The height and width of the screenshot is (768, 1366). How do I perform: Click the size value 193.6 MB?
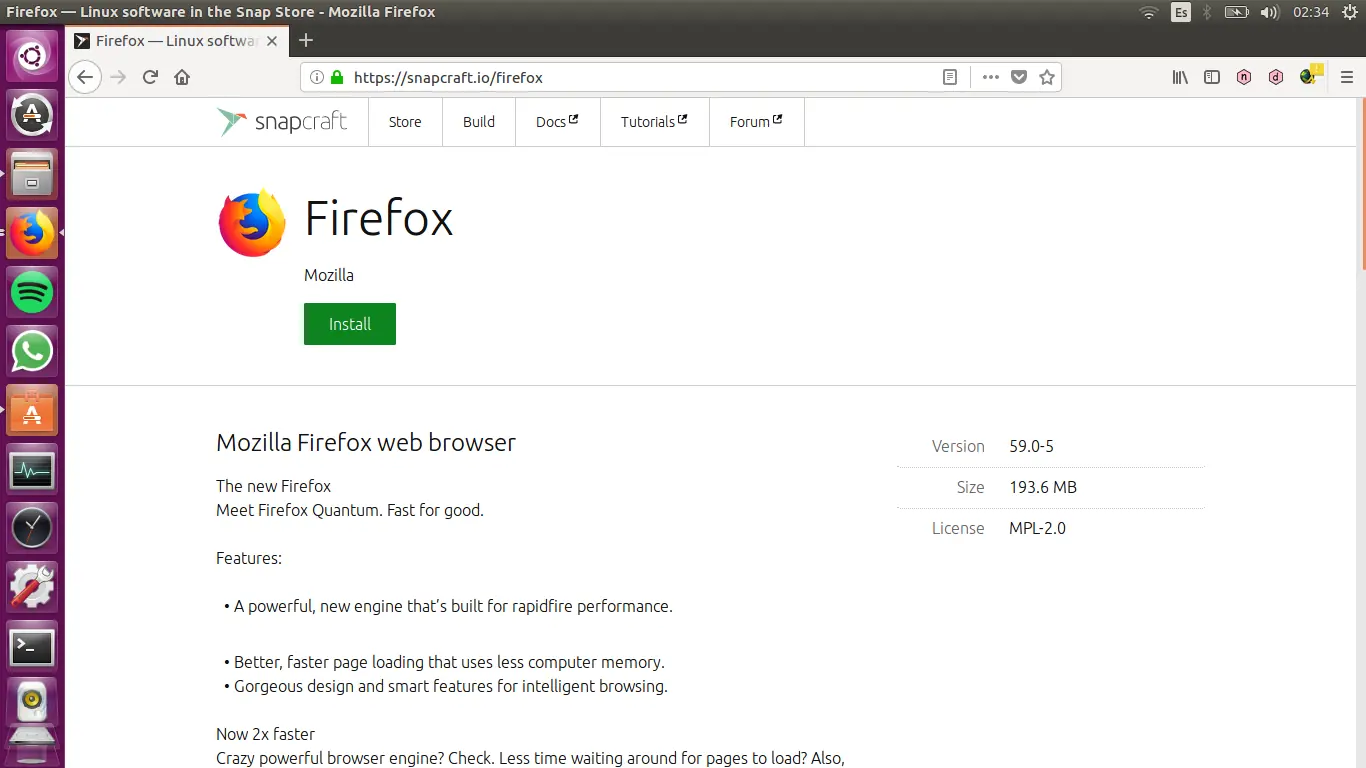[x=1043, y=488]
